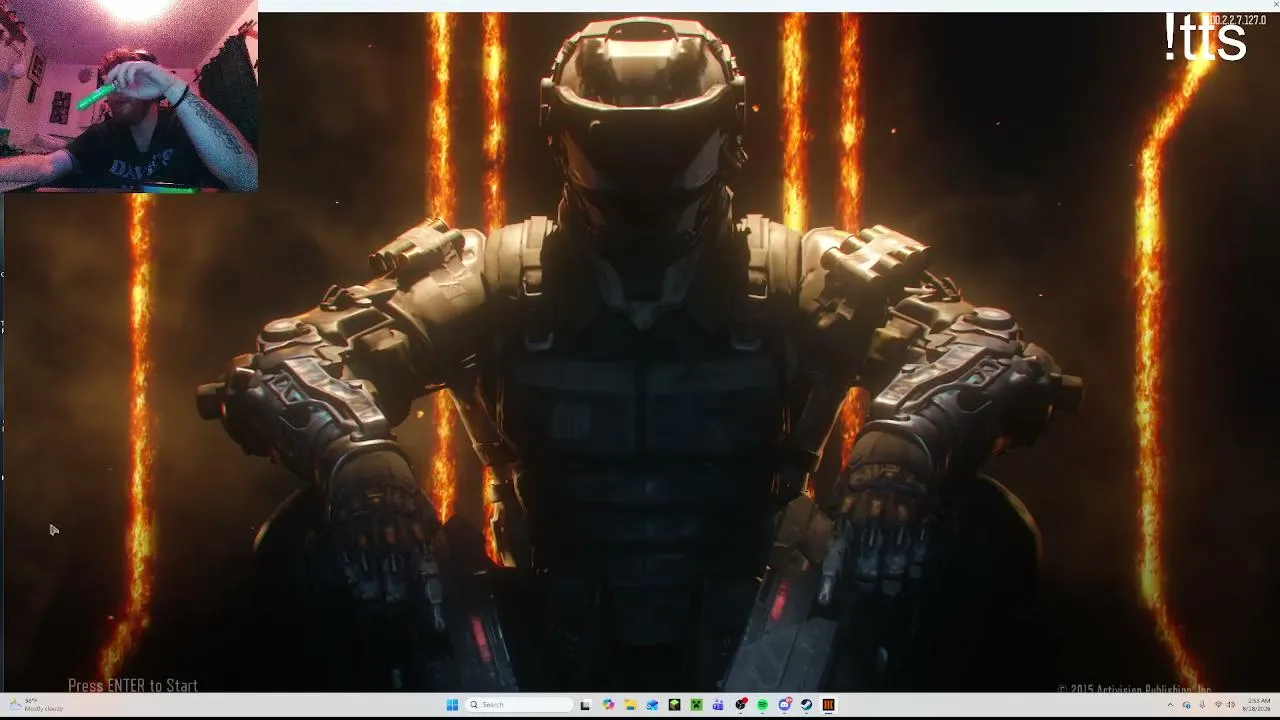Image resolution: width=1280 pixels, height=720 pixels.
Task: Open Task View from the taskbar
Action: (x=585, y=705)
